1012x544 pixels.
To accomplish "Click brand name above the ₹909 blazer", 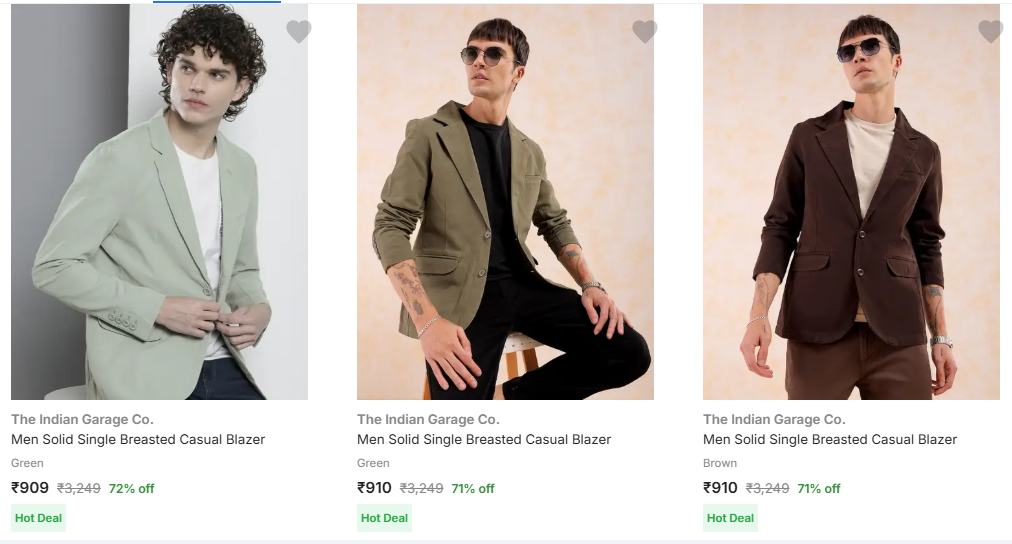I will pos(82,419).
